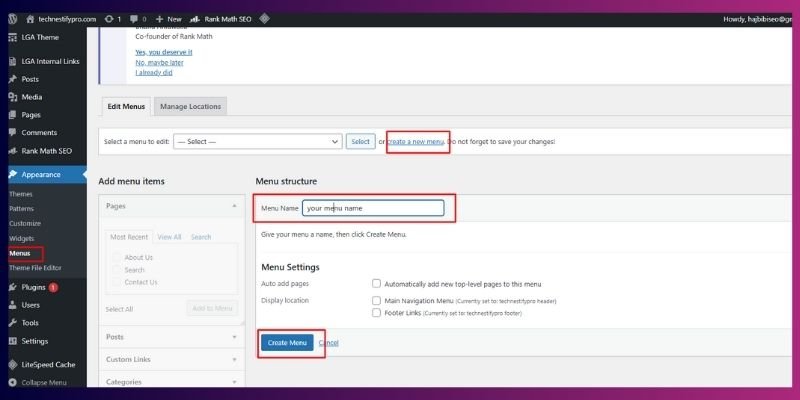Click the Menu Name text field
The height and width of the screenshot is (400, 800).
coord(373,209)
